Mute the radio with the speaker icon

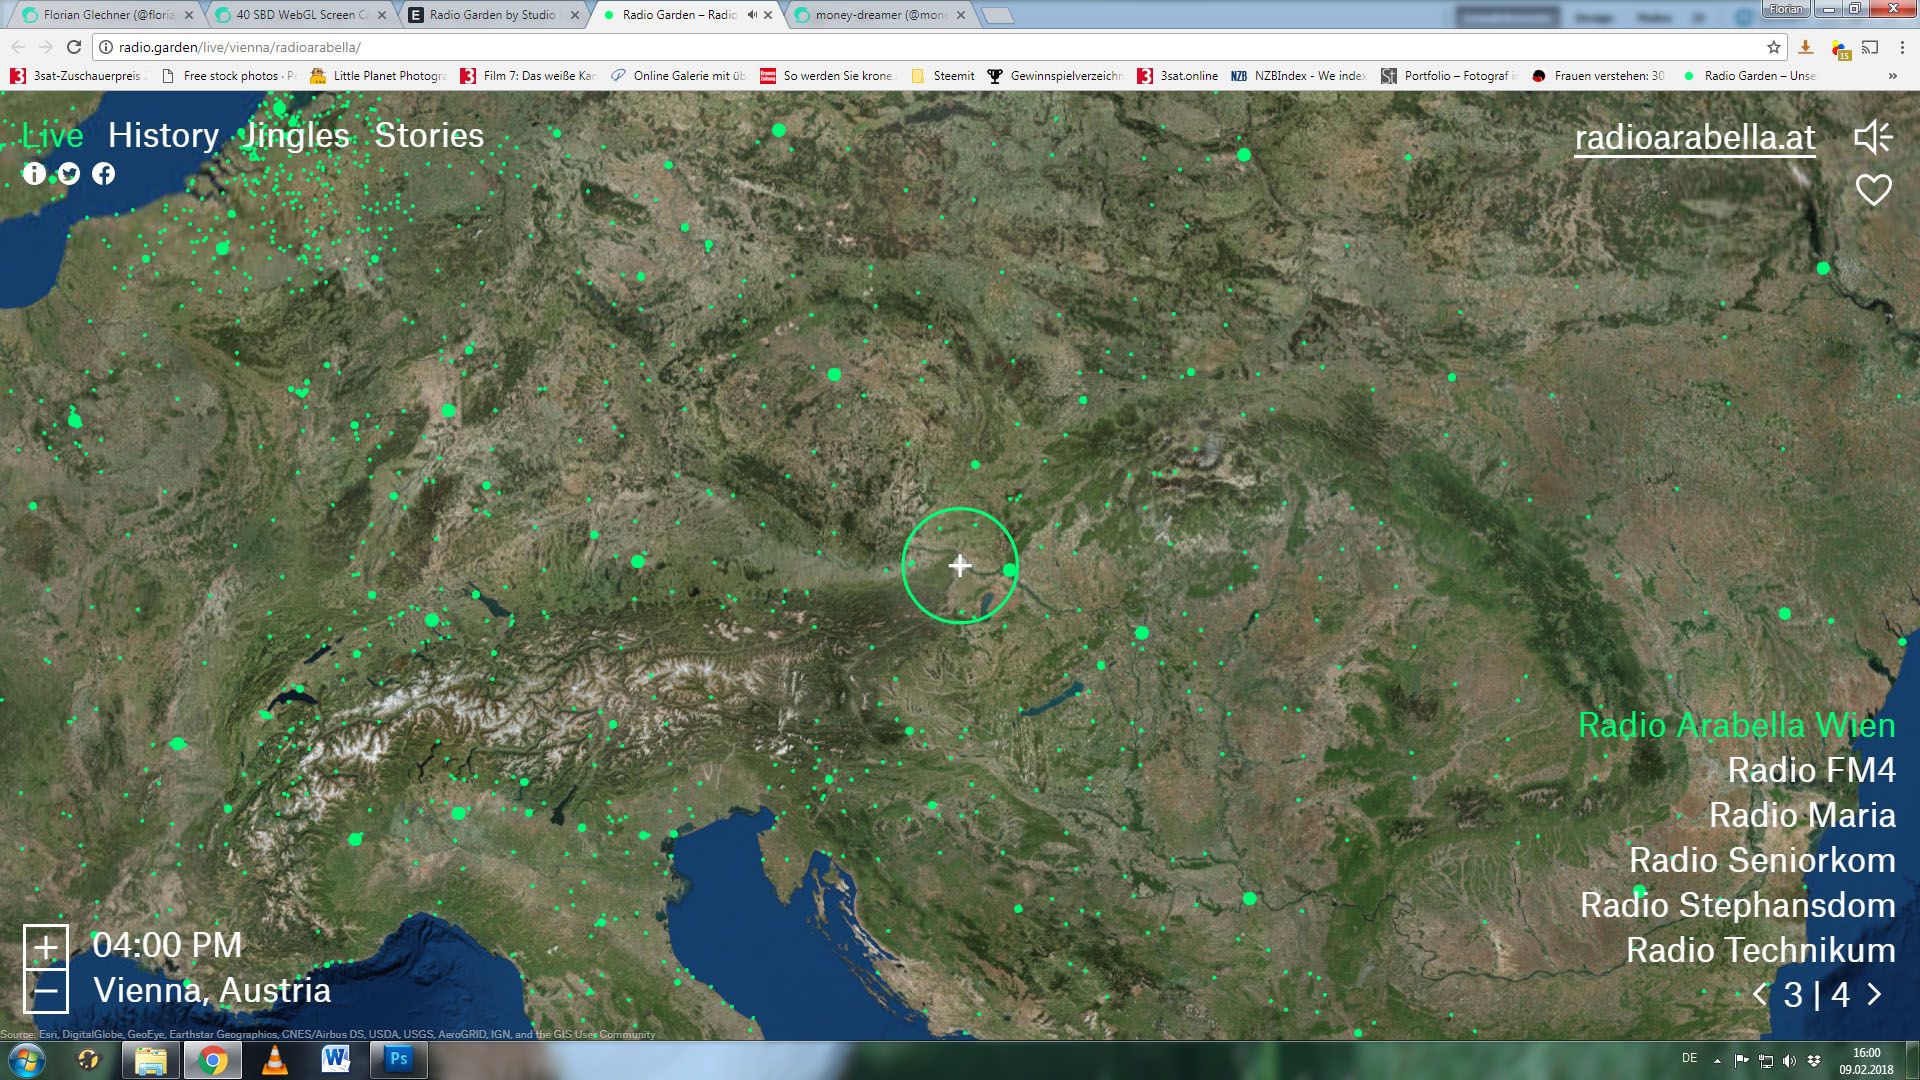1873,137
